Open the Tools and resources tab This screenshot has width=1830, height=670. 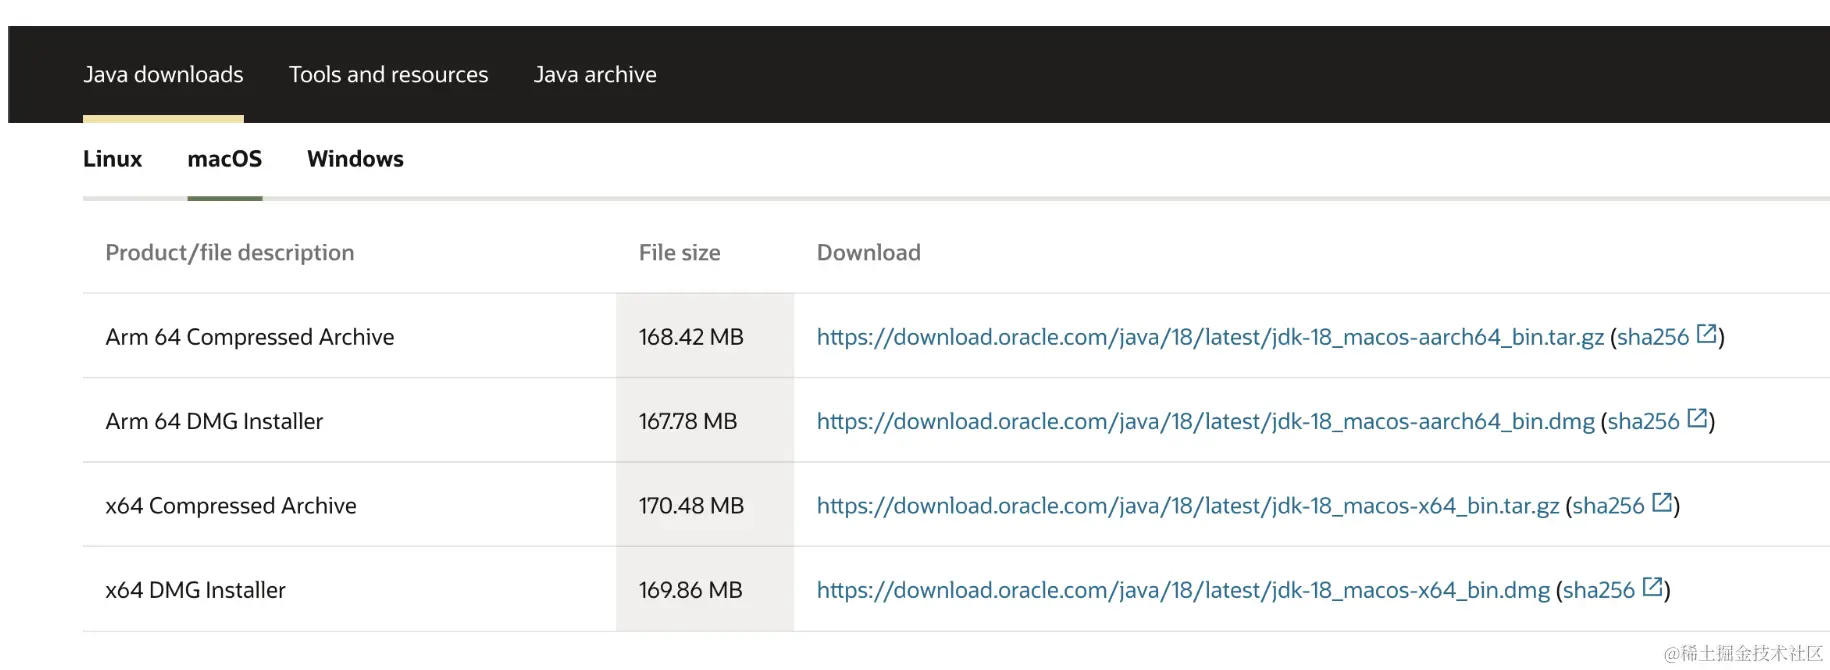388,75
